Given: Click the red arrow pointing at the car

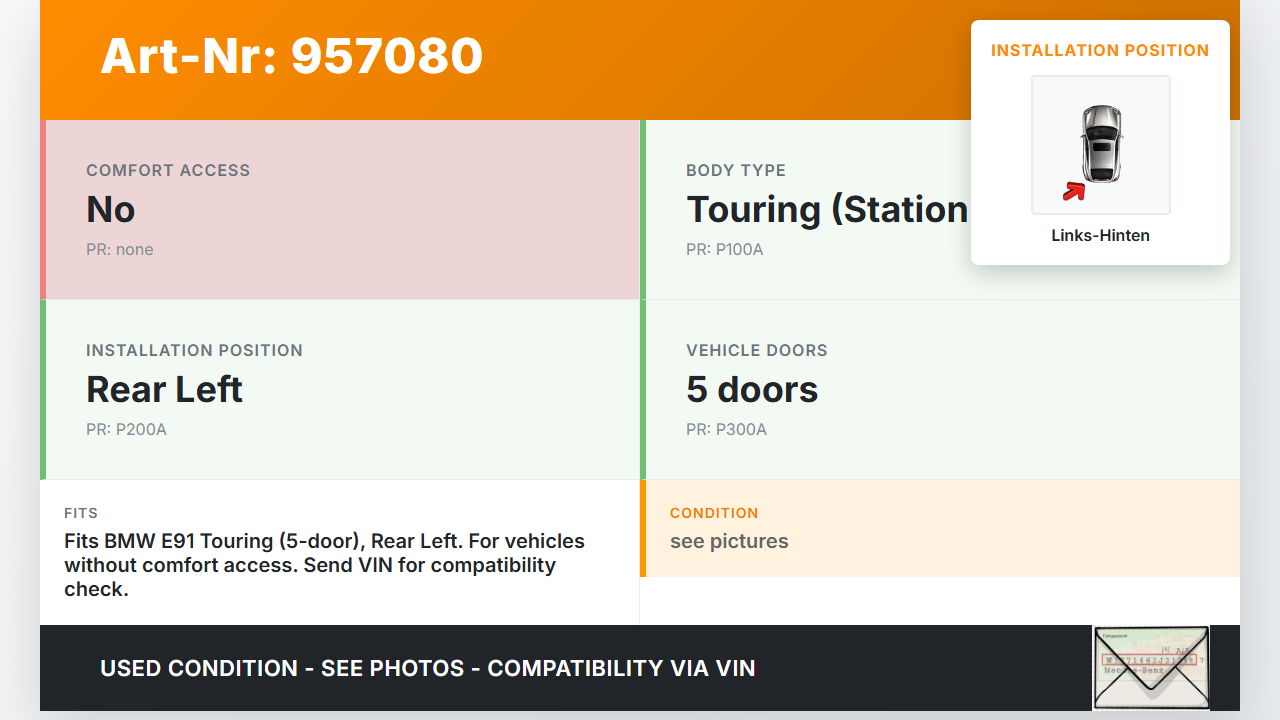Looking at the screenshot, I should [x=1074, y=190].
